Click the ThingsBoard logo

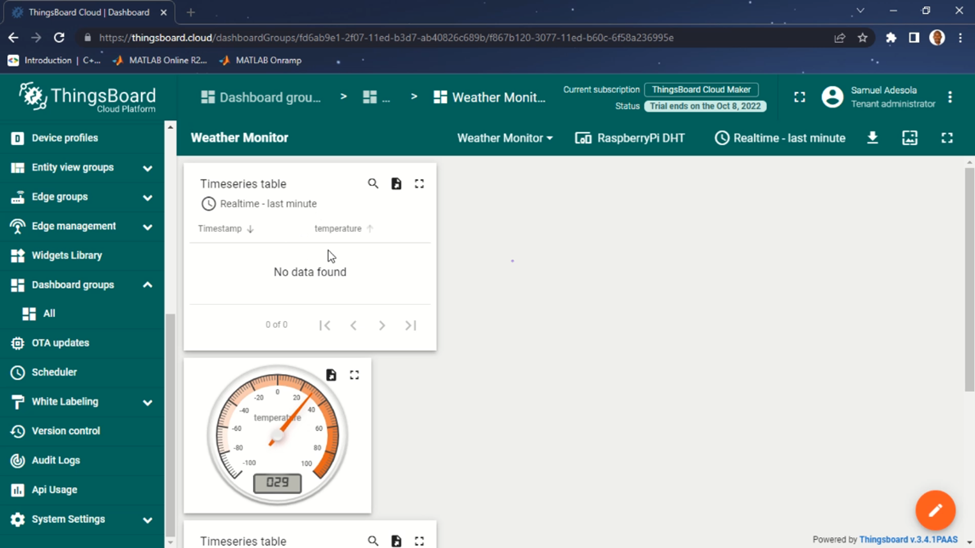87,98
